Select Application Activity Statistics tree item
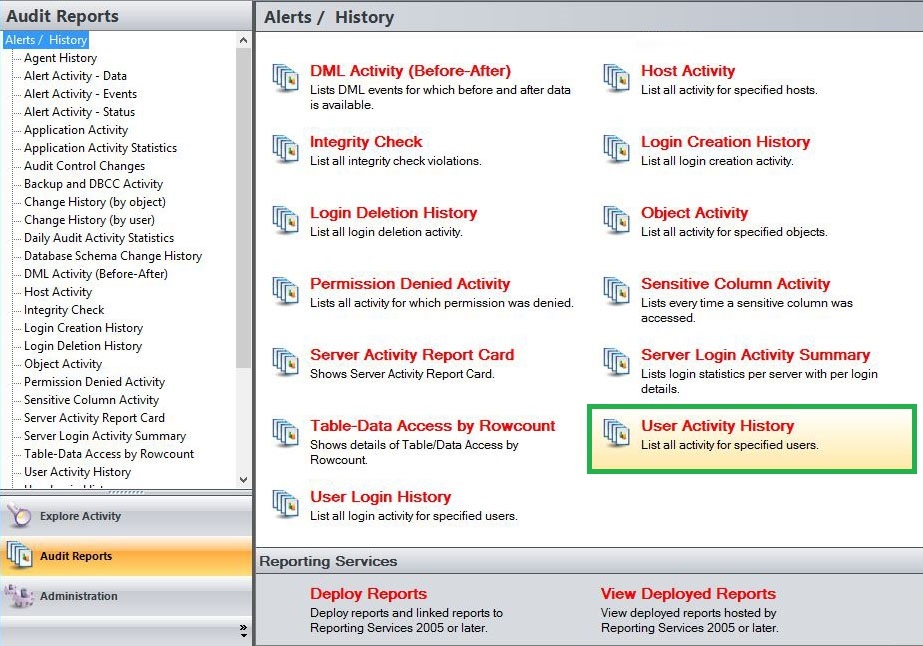The height and width of the screenshot is (646, 923). [100, 148]
